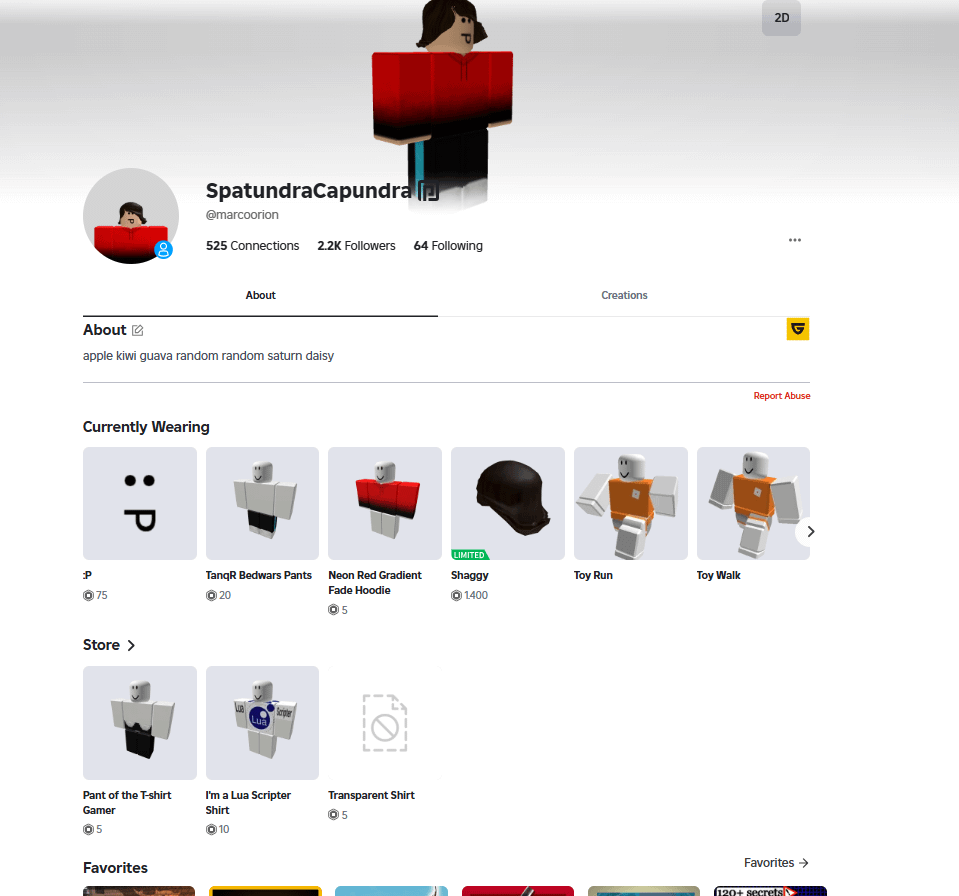
Task: Click the LIMITED label on Shaggy
Action: coord(470,555)
